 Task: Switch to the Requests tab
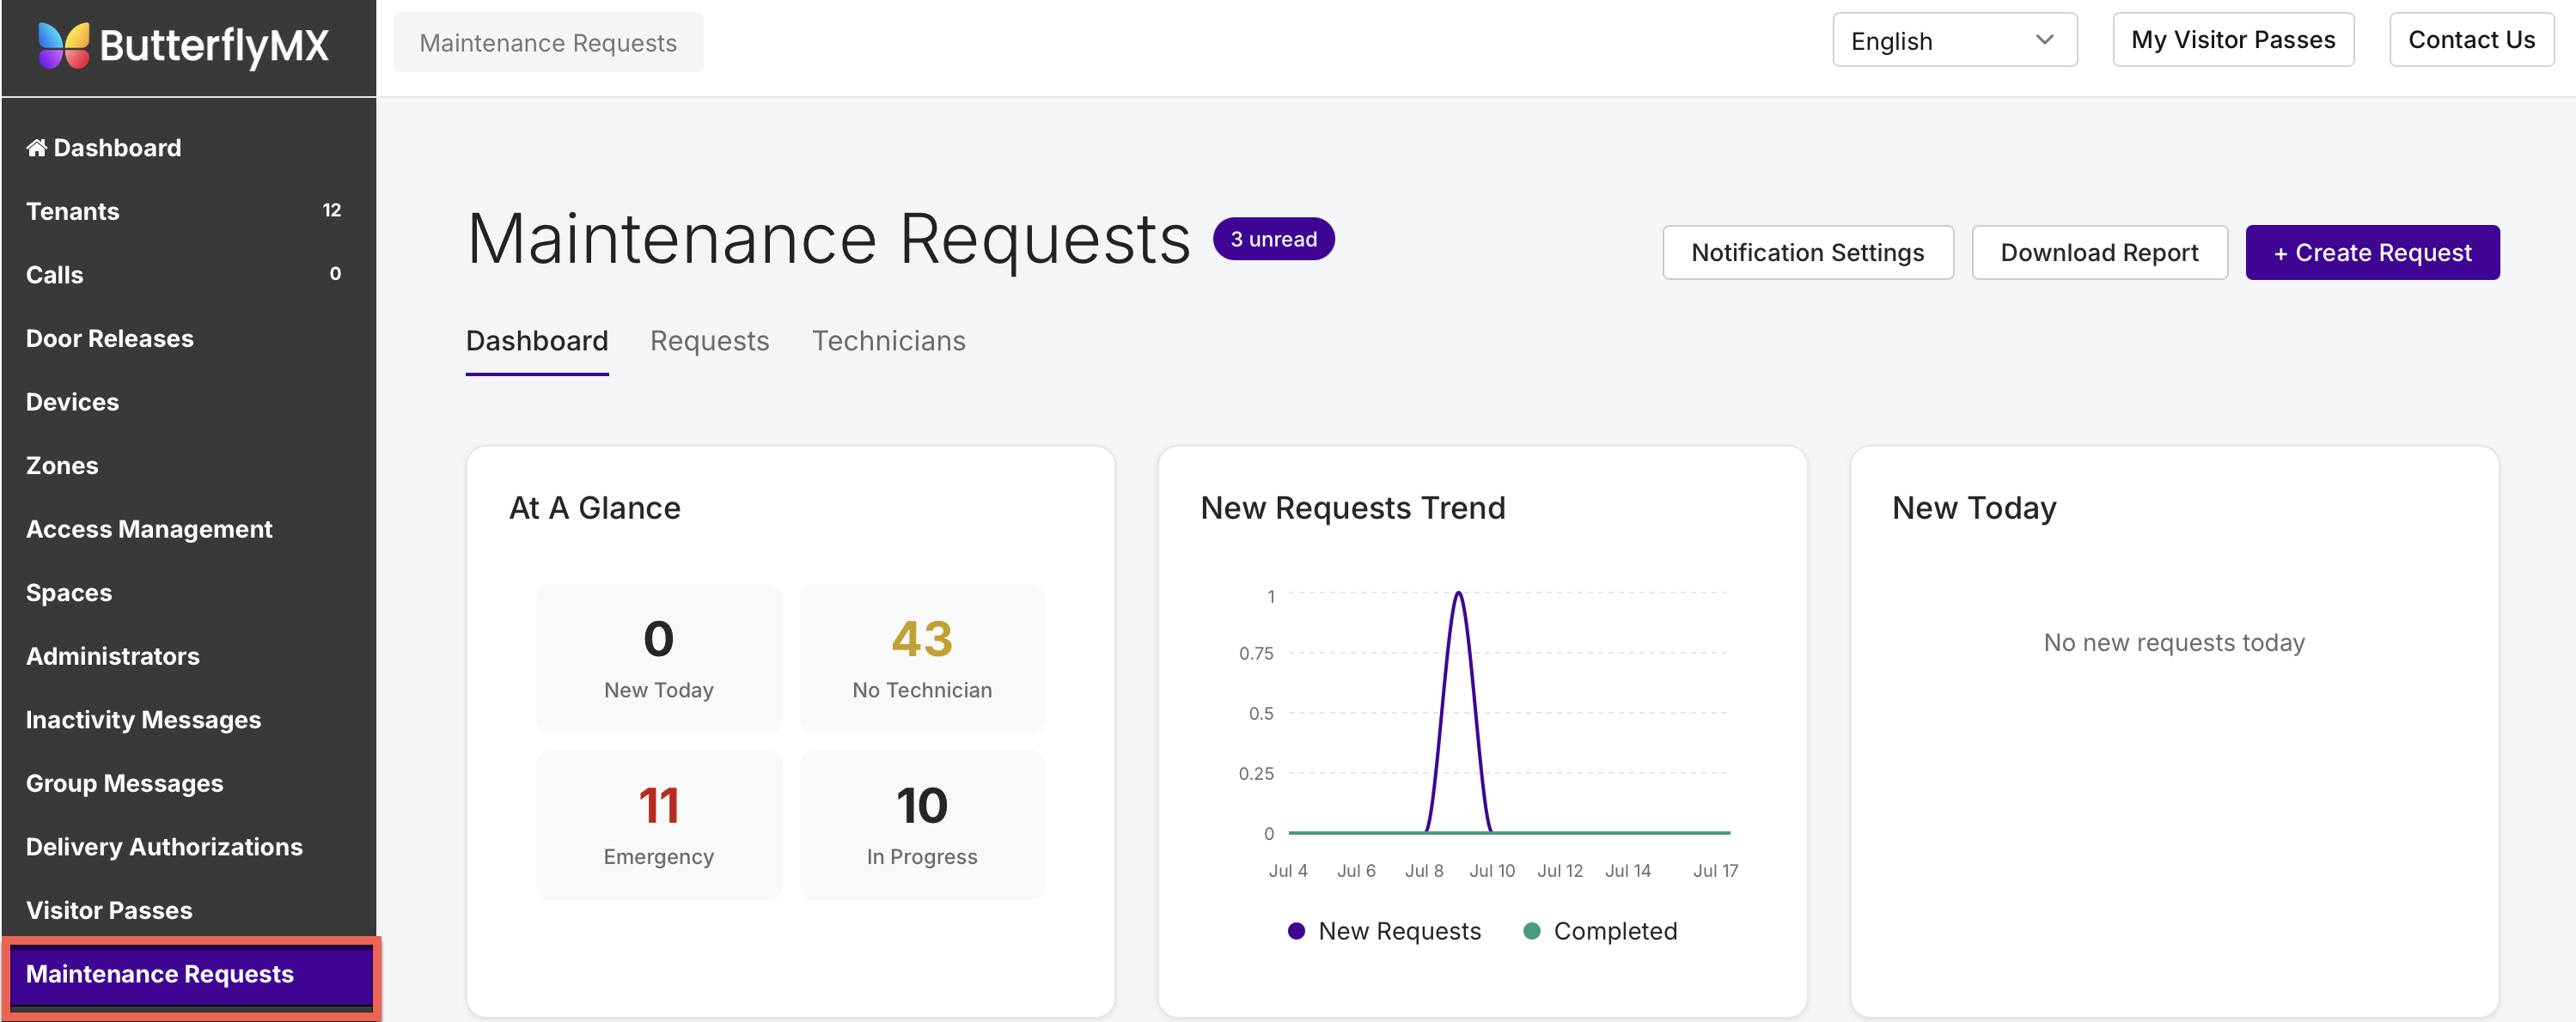[709, 341]
